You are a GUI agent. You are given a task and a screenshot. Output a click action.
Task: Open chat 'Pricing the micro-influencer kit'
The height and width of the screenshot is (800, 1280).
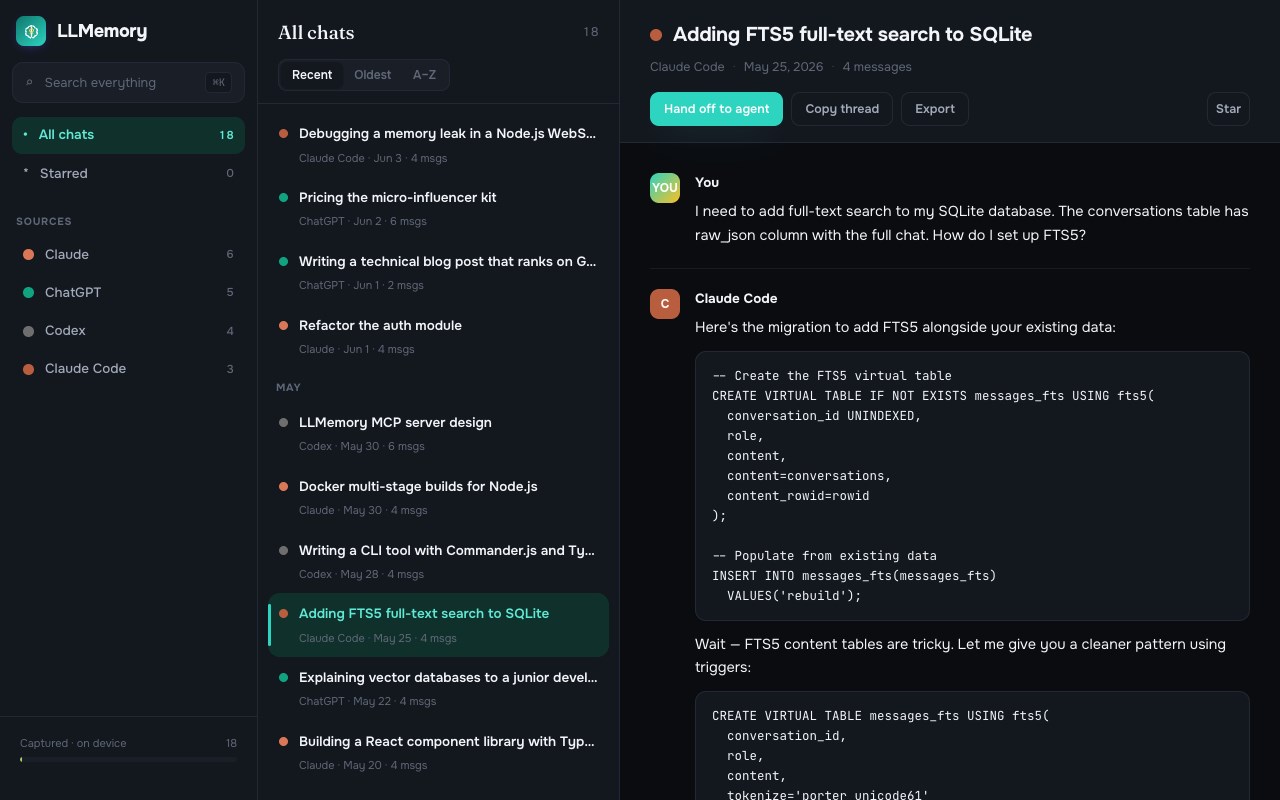pos(438,209)
